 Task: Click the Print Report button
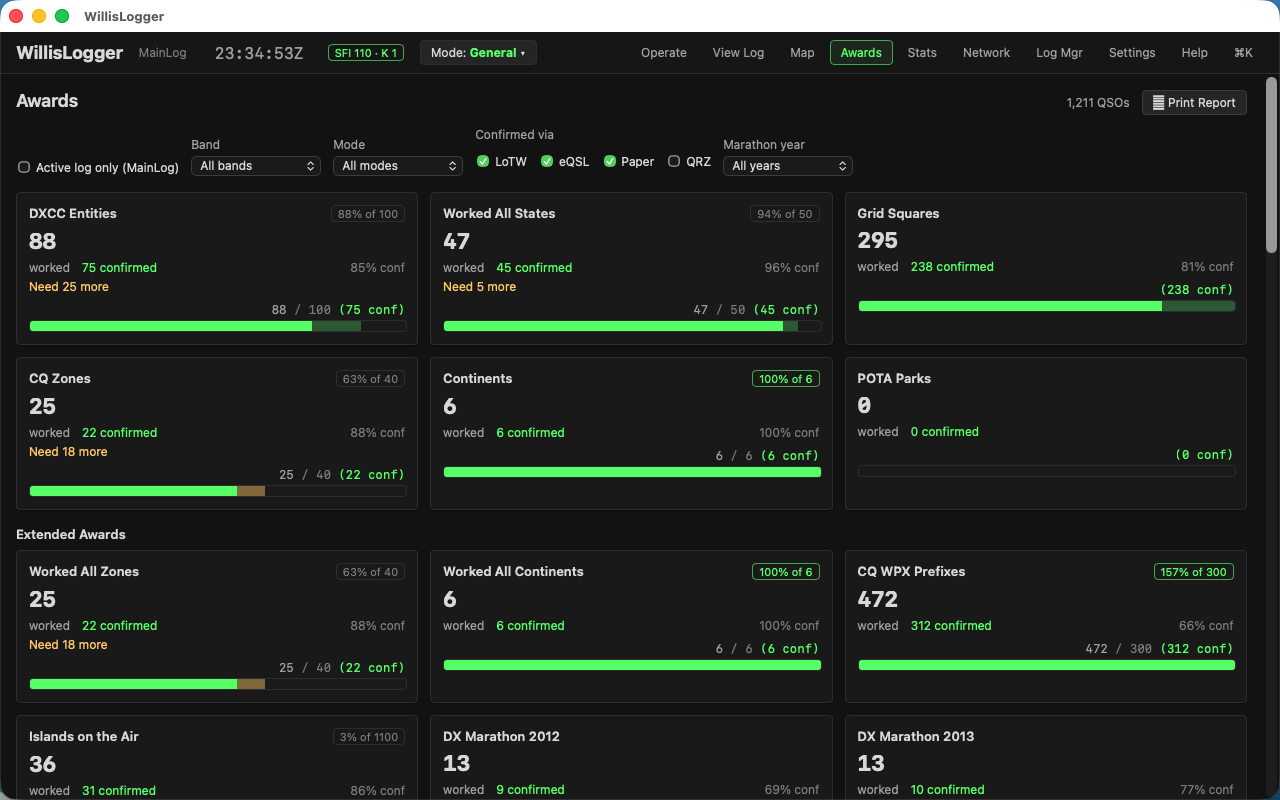[x=1194, y=102]
